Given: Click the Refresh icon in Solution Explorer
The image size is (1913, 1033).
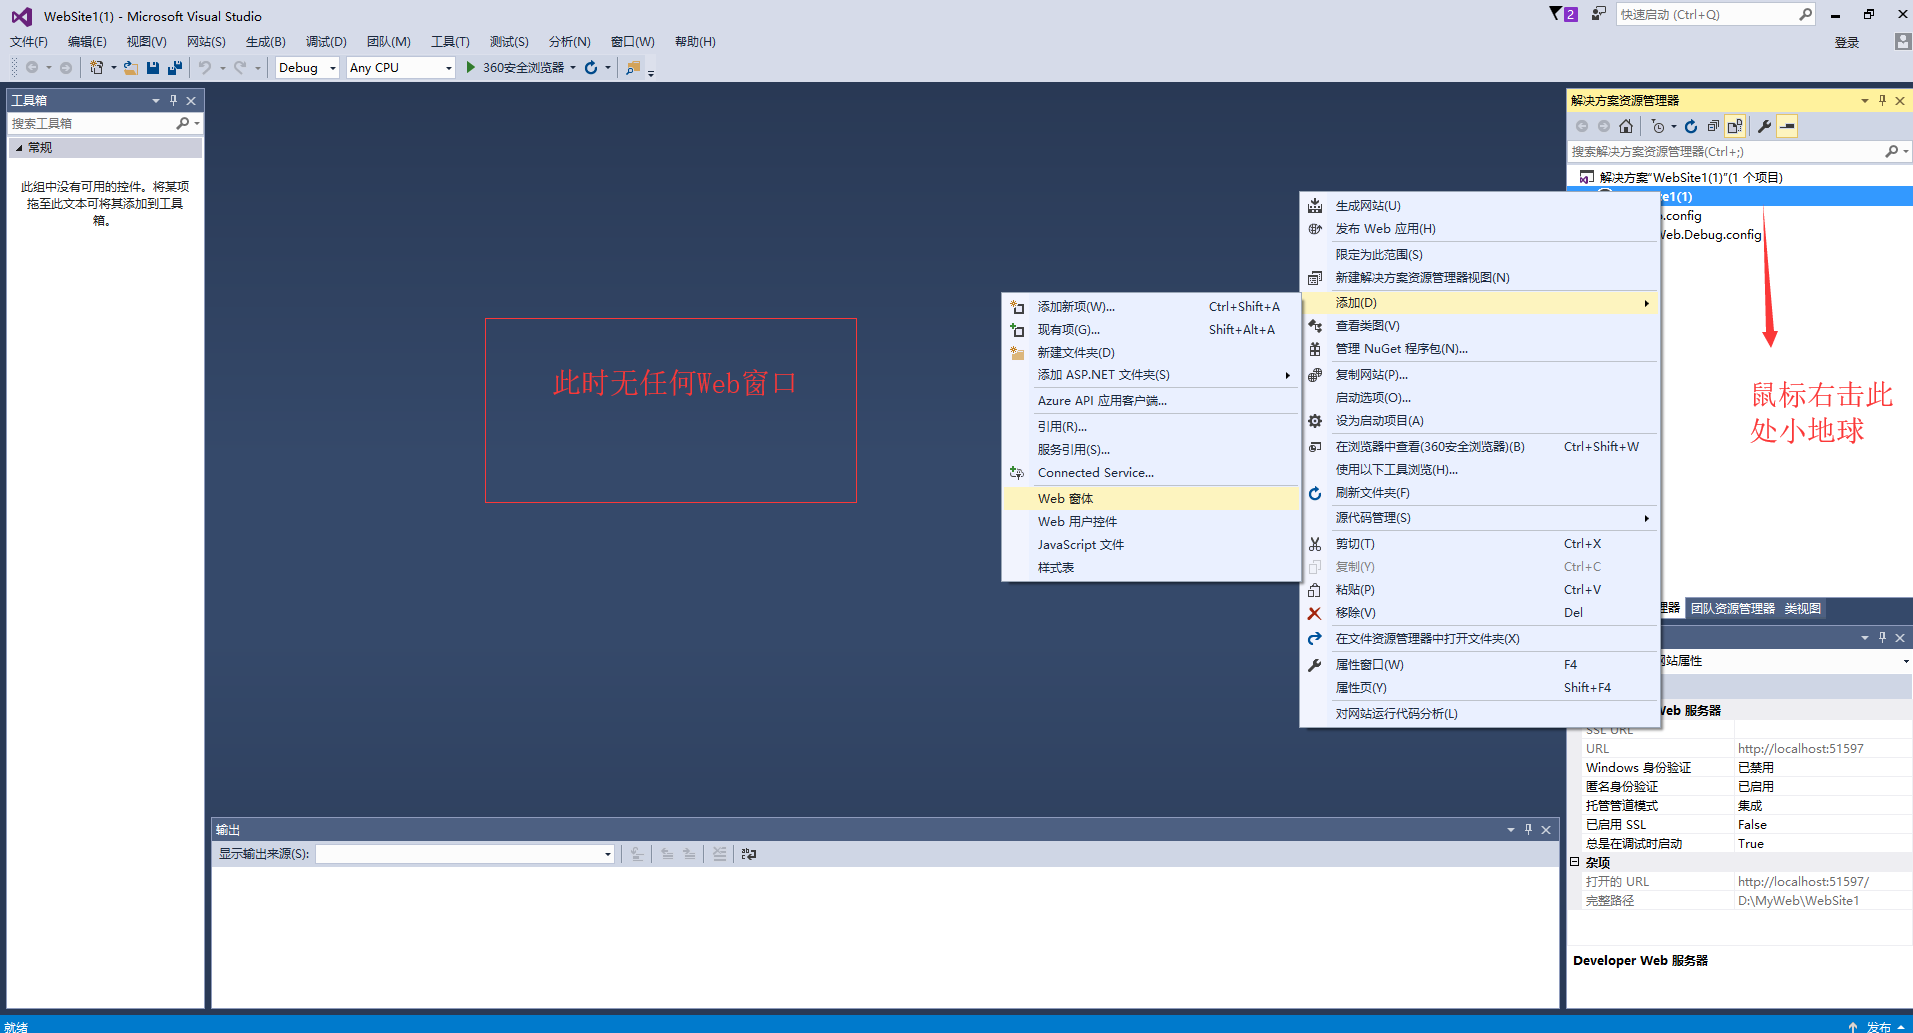Looking at the screenshot, I should point(1690,126).
